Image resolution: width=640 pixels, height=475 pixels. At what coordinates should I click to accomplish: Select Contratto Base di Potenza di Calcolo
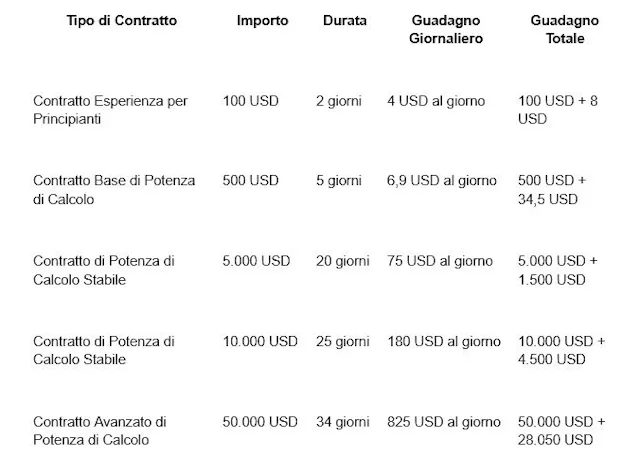pyautogui.click(x=114, y=190)
